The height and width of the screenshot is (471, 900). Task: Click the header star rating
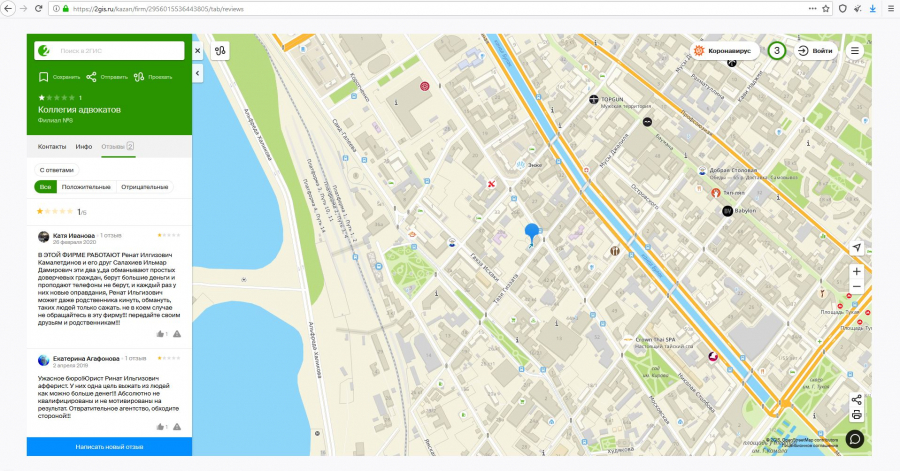tap(56, 98)
